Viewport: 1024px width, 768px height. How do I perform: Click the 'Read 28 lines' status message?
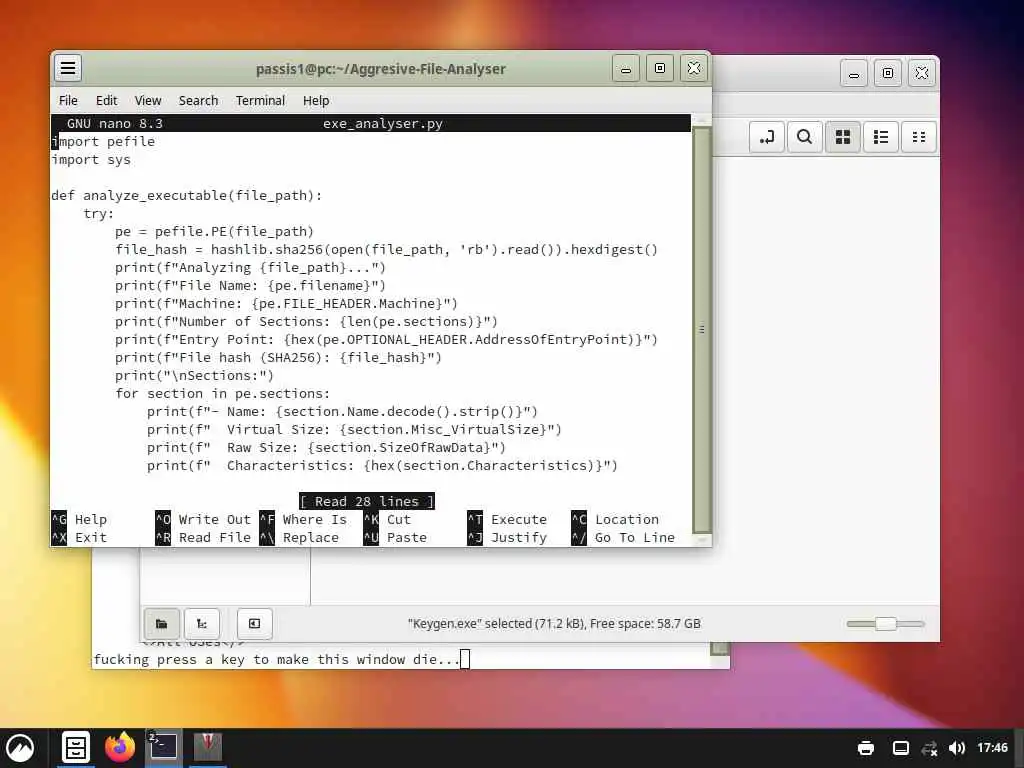coord(367,502)
